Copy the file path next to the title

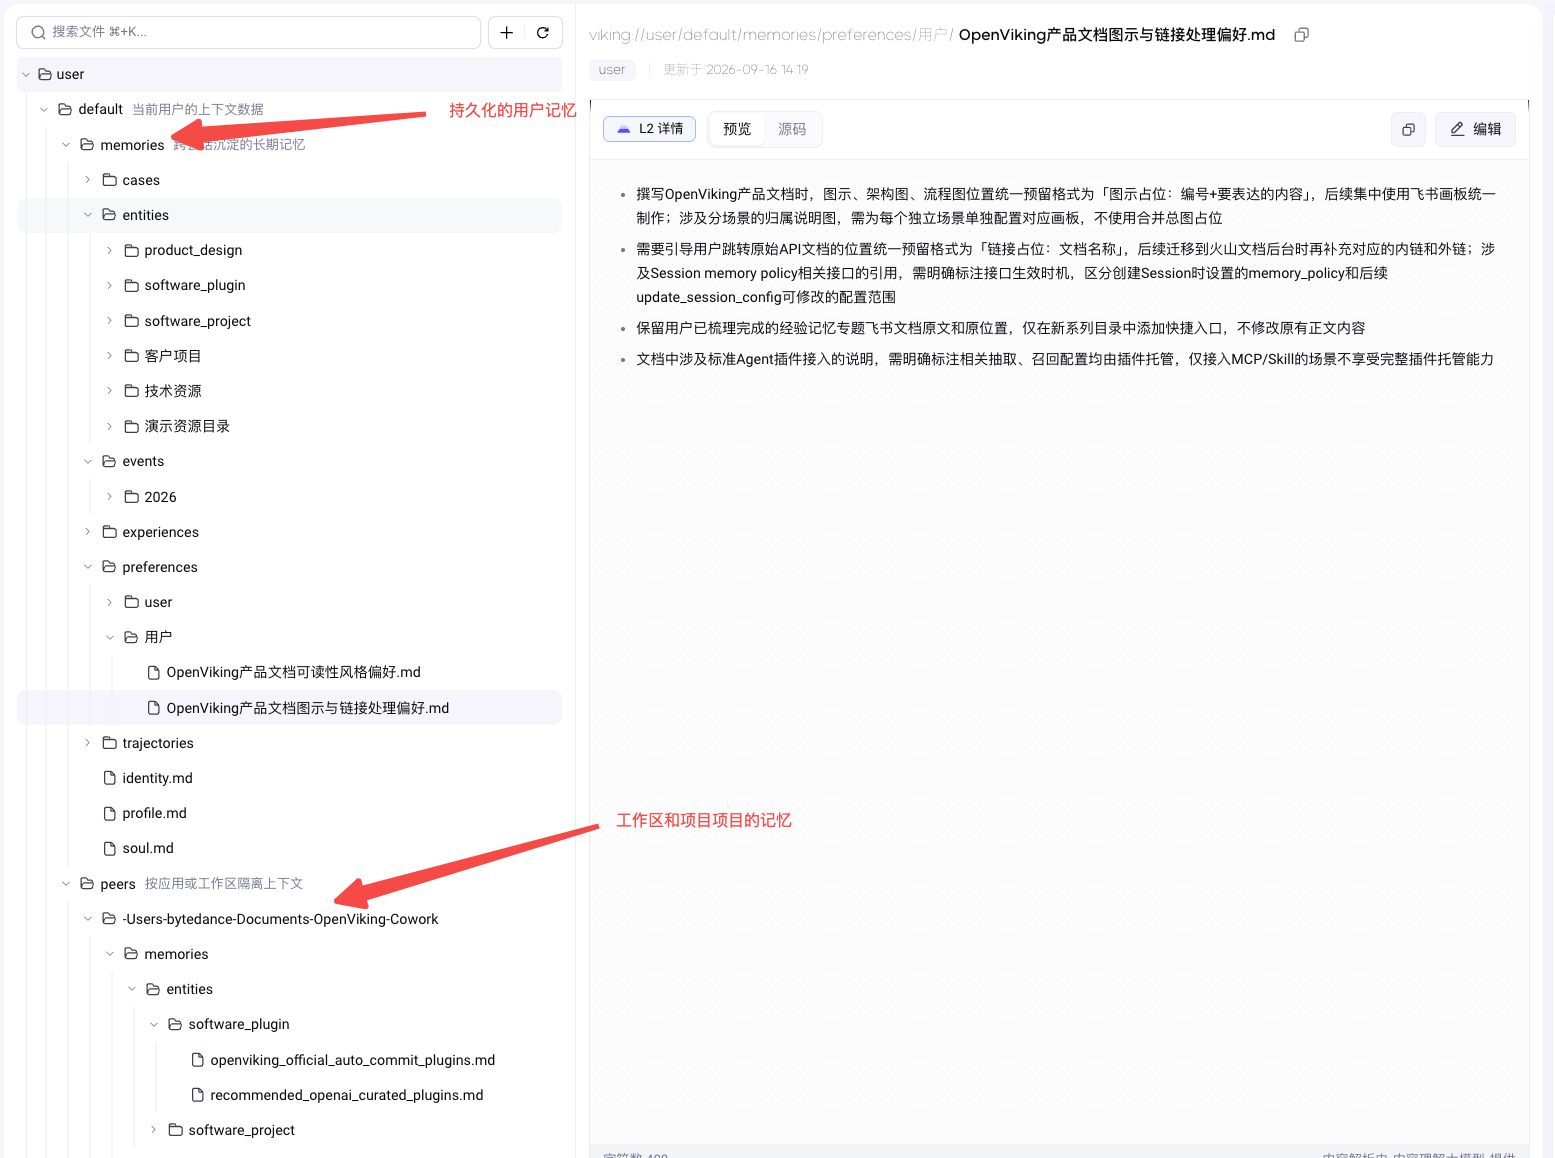[1301, 35]
